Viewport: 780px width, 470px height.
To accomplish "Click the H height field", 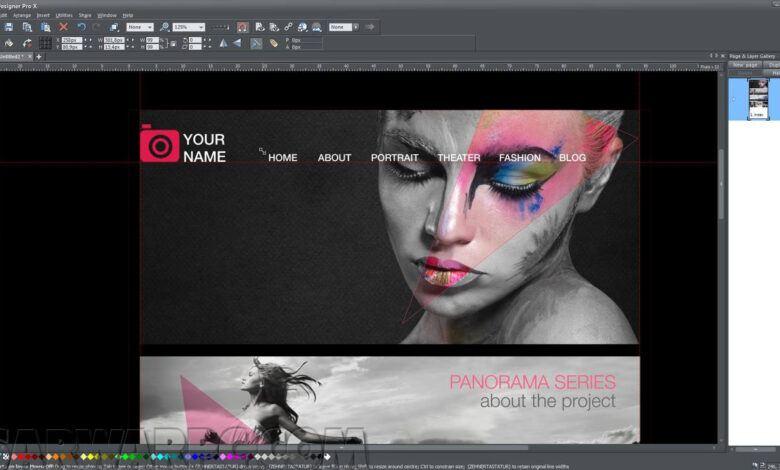I will click(x=114, y=47).
